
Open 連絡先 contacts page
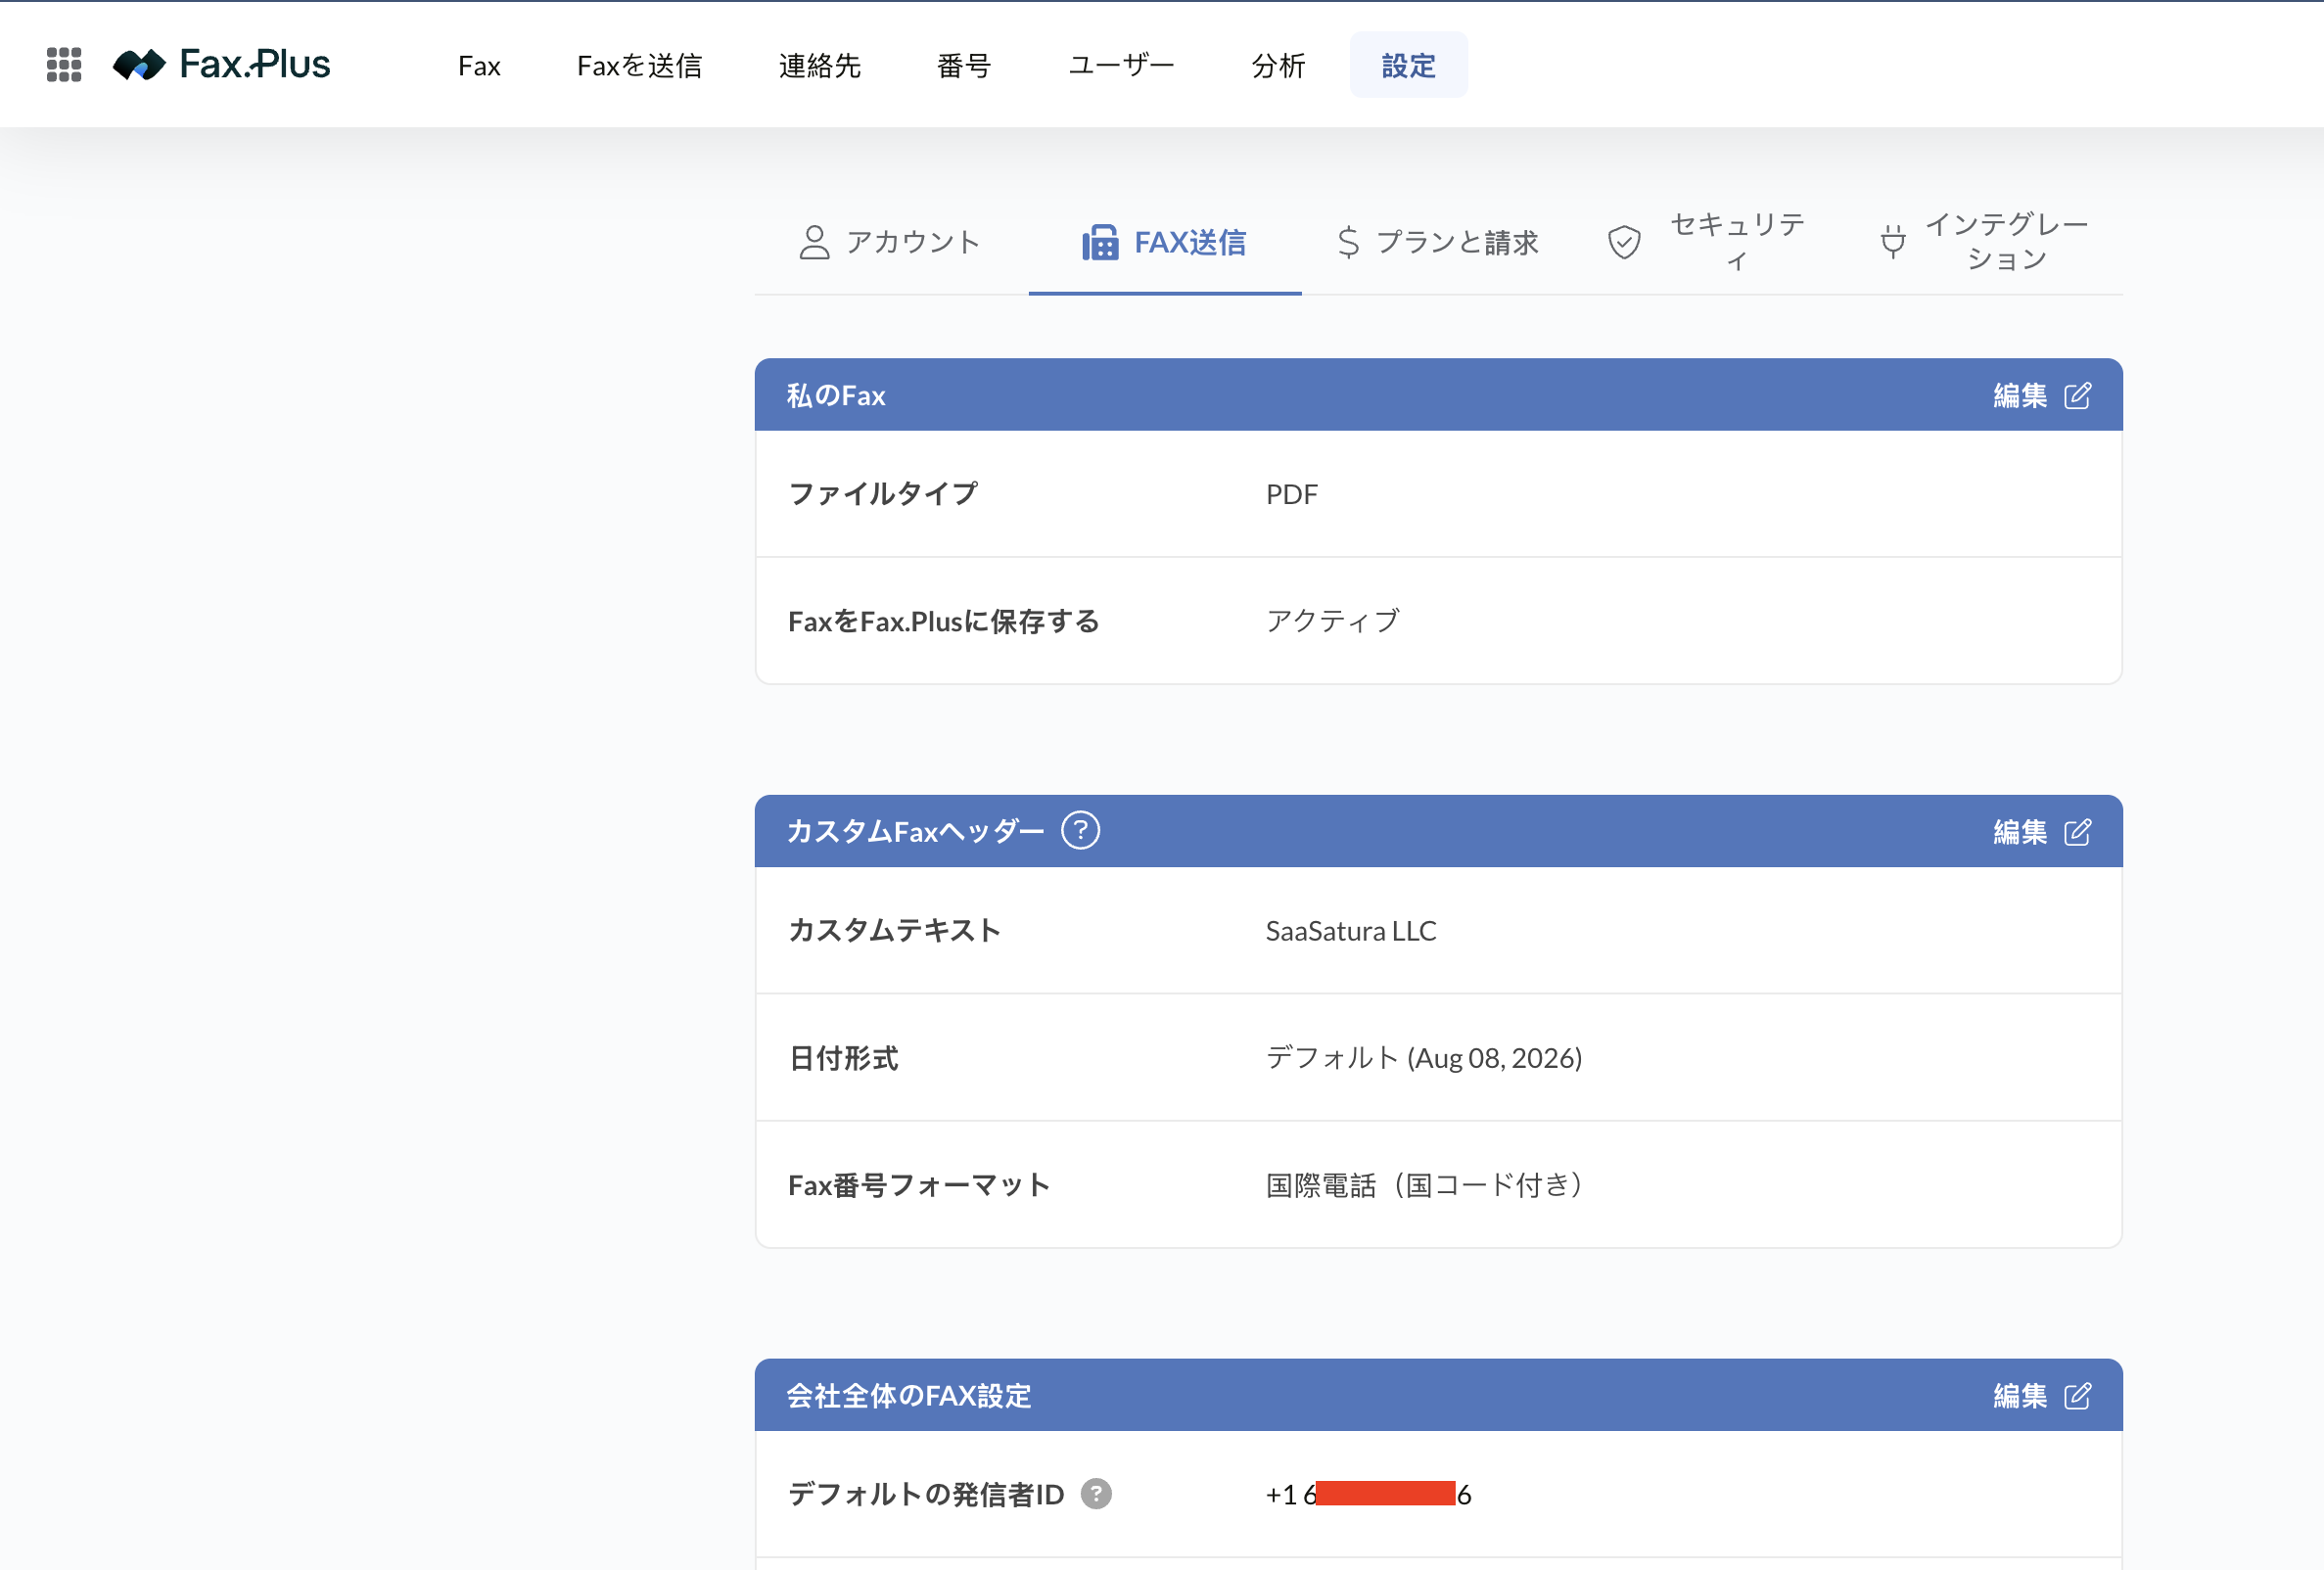click(820, 66)
